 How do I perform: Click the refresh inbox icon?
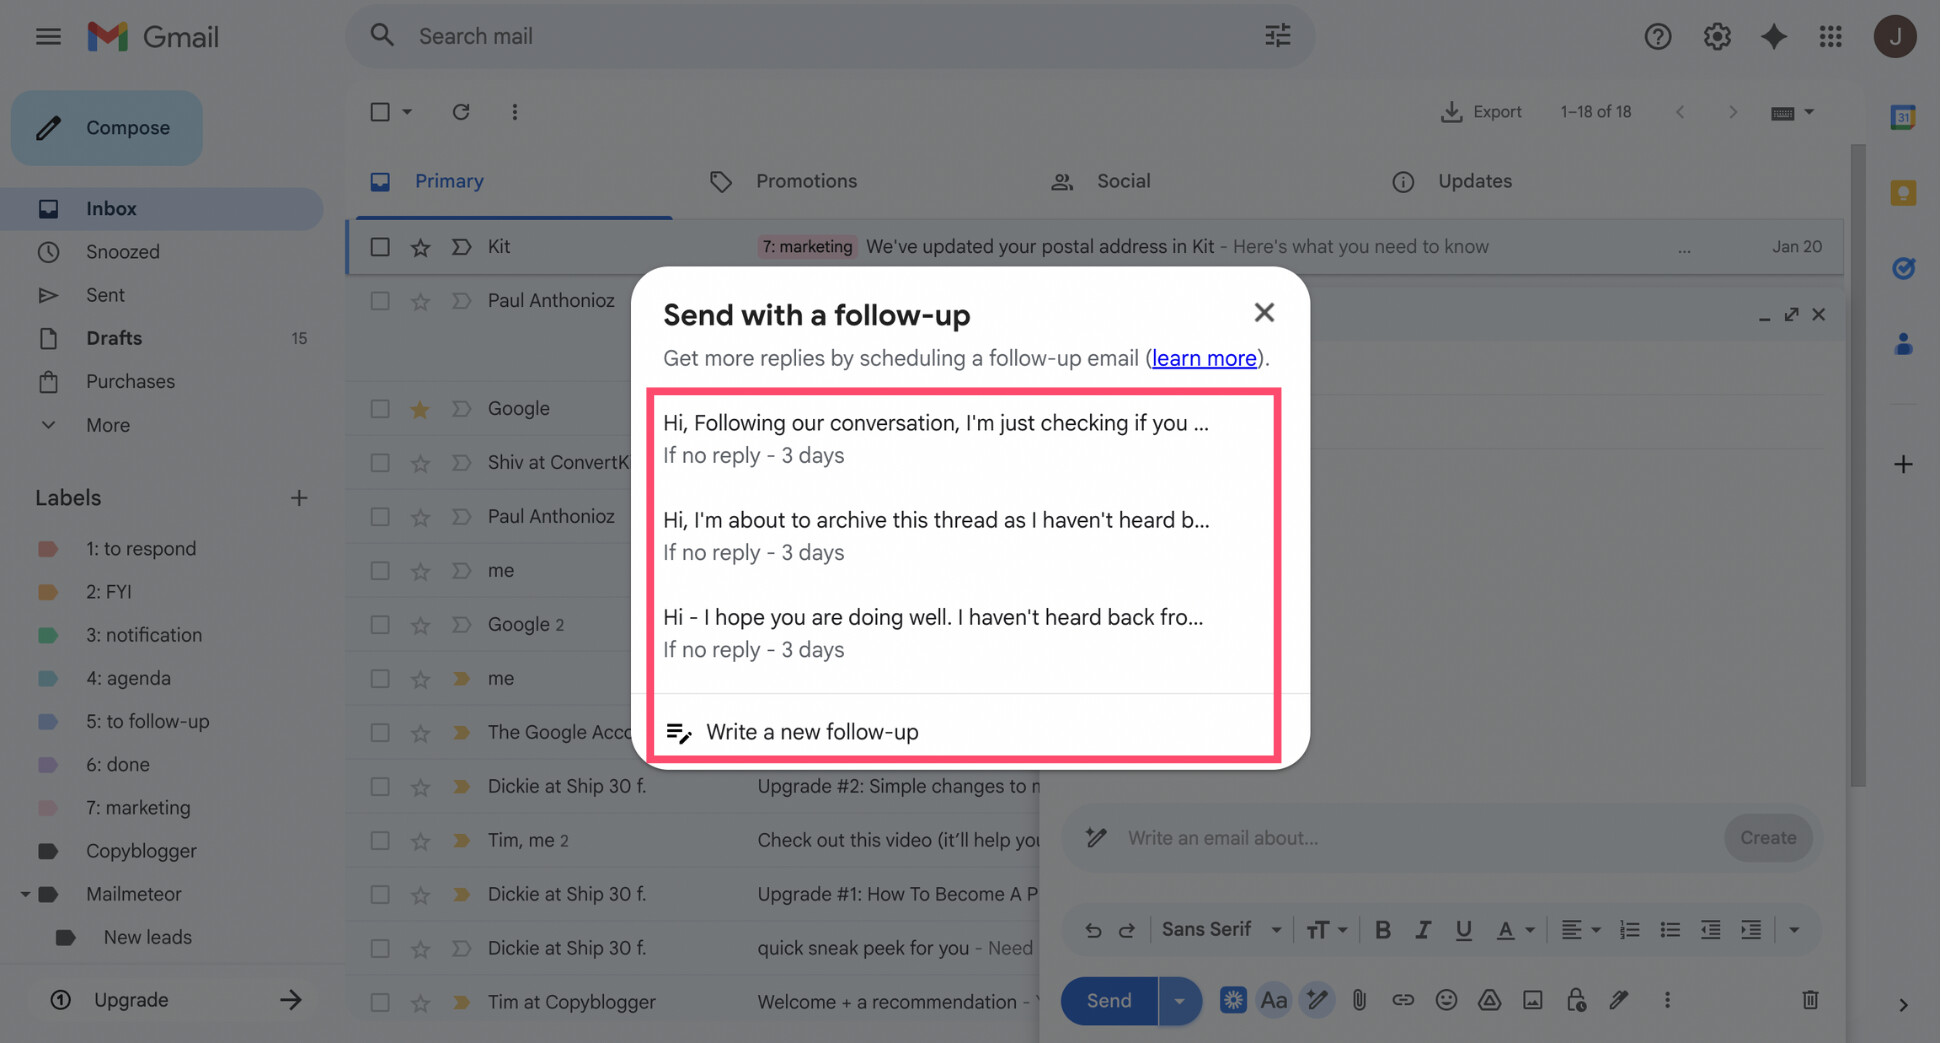coord(461,112)
